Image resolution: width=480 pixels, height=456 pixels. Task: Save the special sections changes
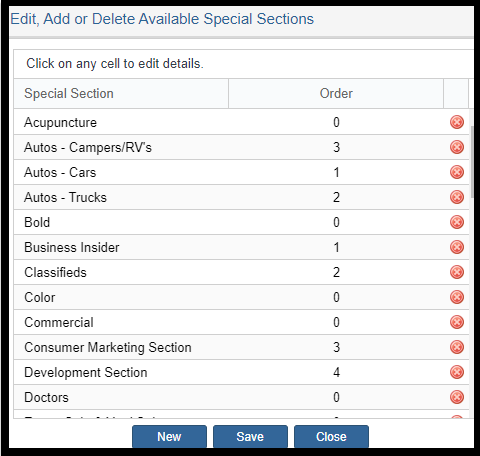pos(250,436)
